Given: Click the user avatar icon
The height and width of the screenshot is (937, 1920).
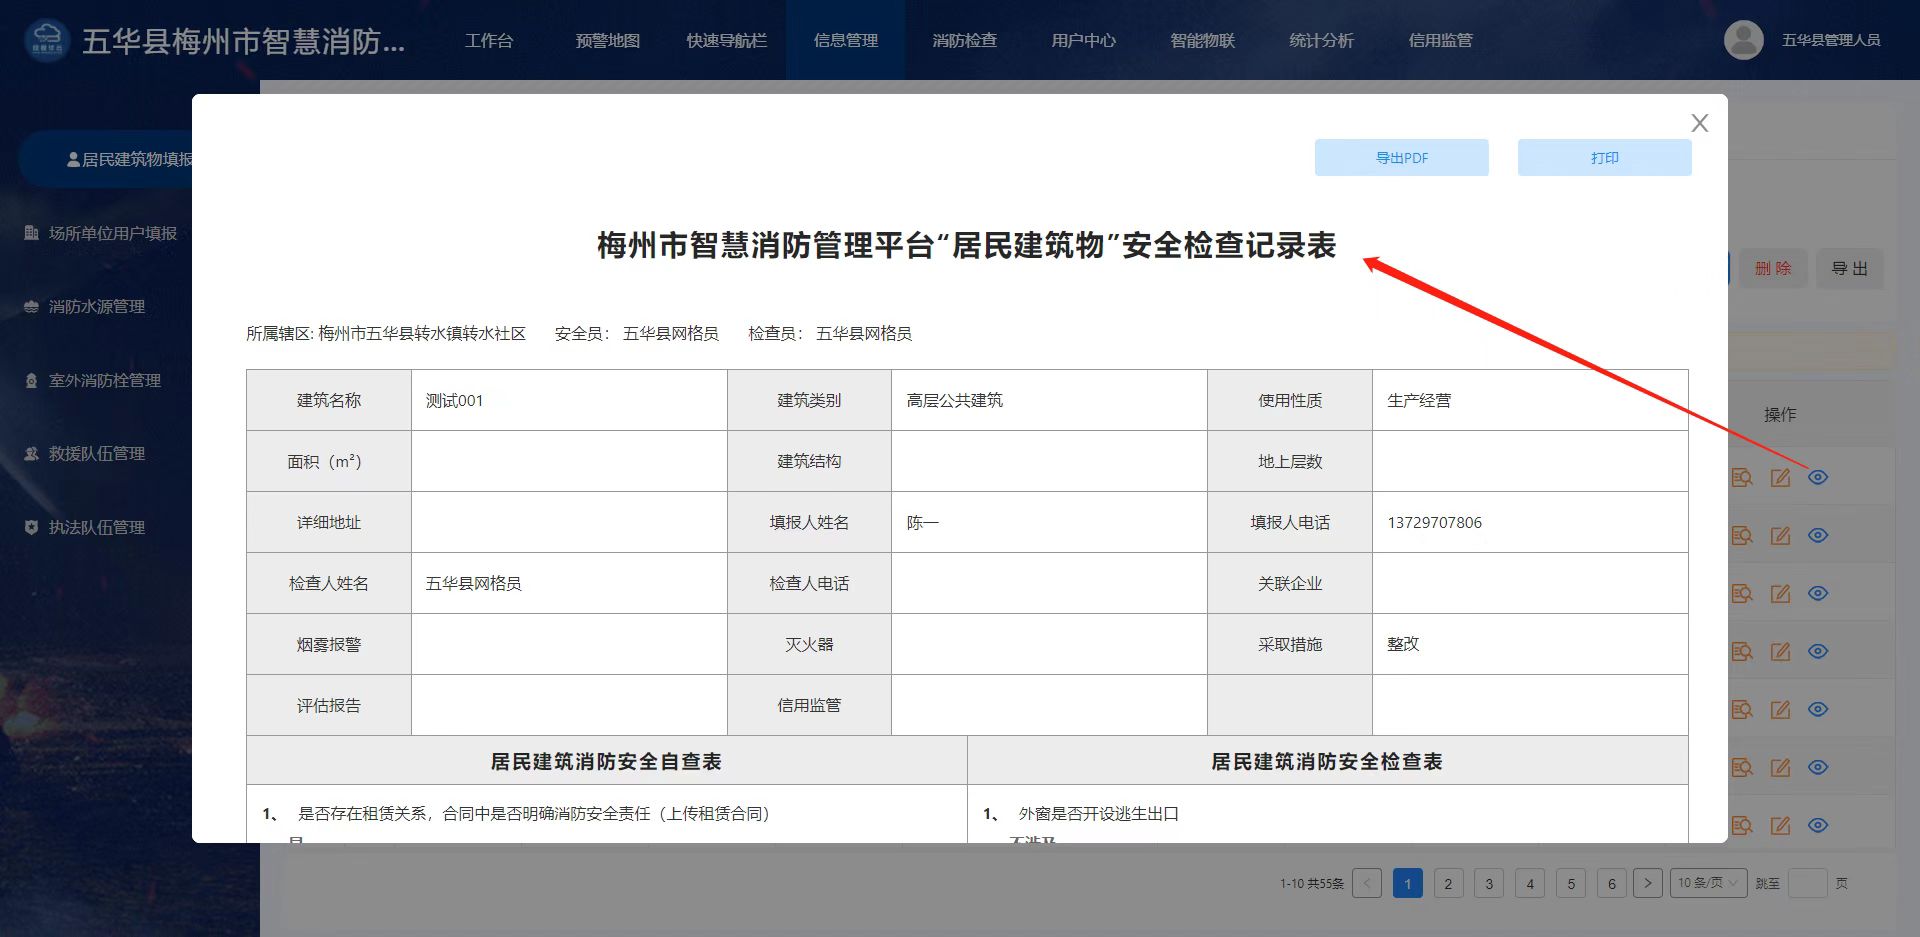Looking at the screenshot, I should pos(1743,40).
